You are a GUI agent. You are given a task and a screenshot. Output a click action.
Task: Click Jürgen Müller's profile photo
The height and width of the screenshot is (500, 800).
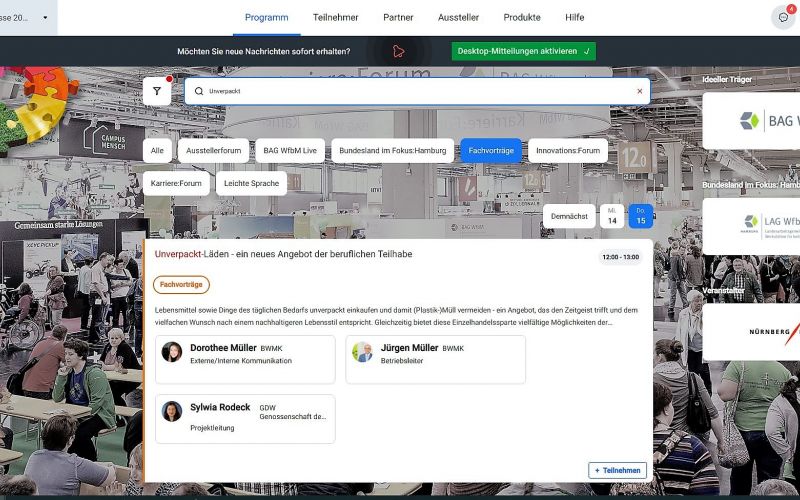coord(363,352)
